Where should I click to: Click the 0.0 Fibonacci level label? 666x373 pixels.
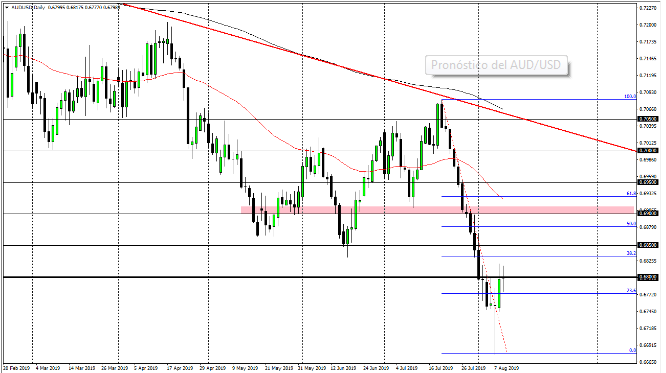tap(632, 350)
